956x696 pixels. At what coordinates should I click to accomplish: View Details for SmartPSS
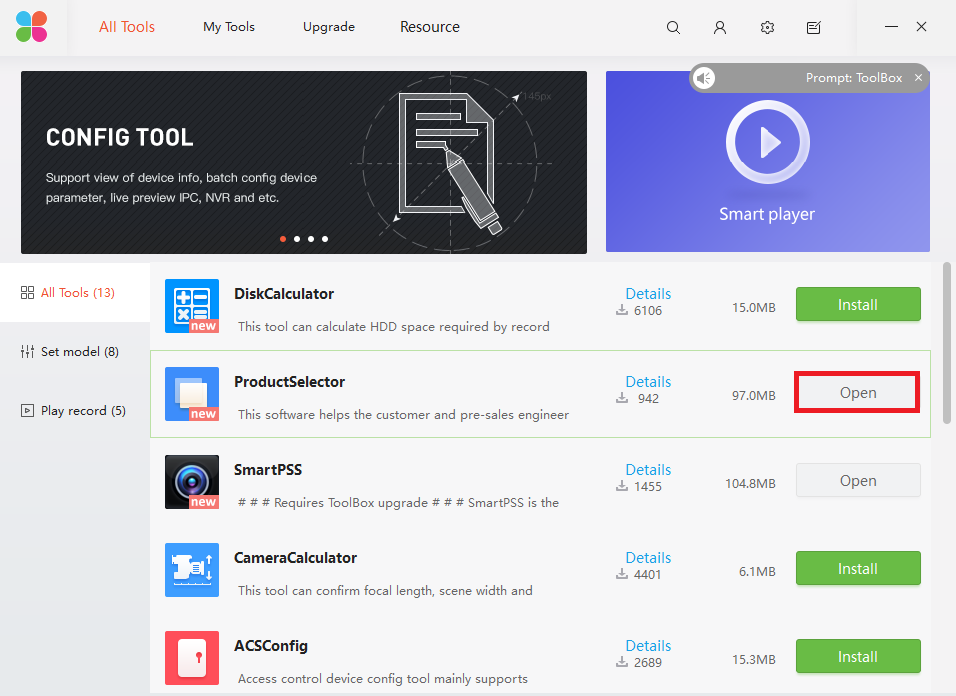(x=648, y=470)
